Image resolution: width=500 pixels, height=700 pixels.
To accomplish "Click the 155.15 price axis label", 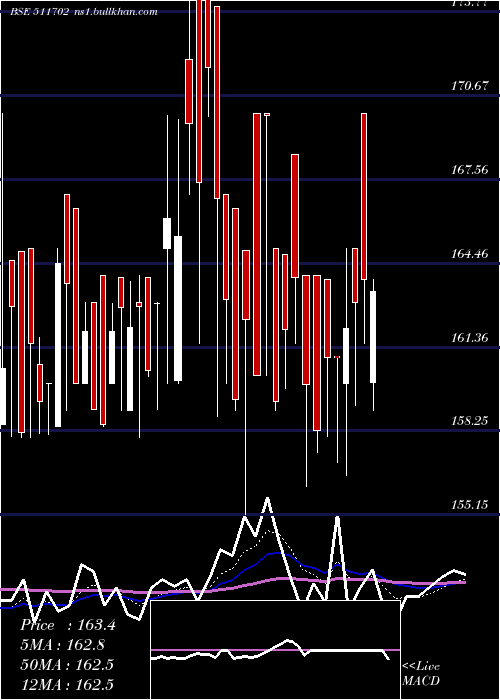I will pos(470,504).
